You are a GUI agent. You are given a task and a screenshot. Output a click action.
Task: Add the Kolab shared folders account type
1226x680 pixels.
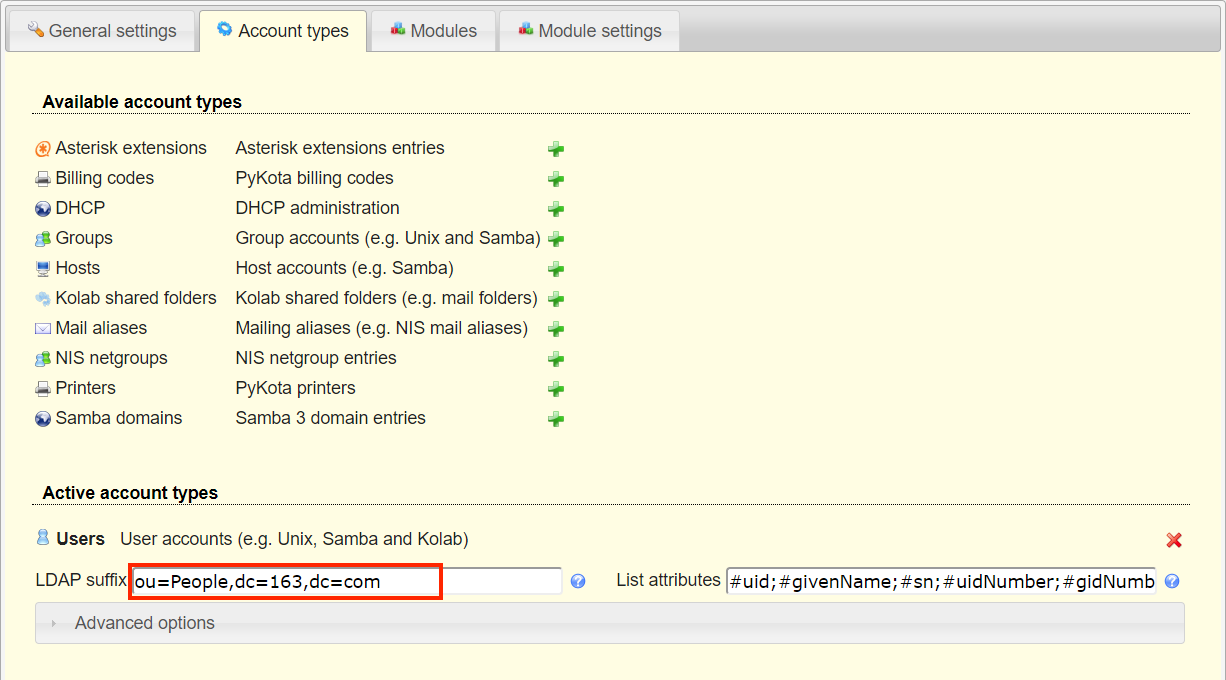pos(556,299)
